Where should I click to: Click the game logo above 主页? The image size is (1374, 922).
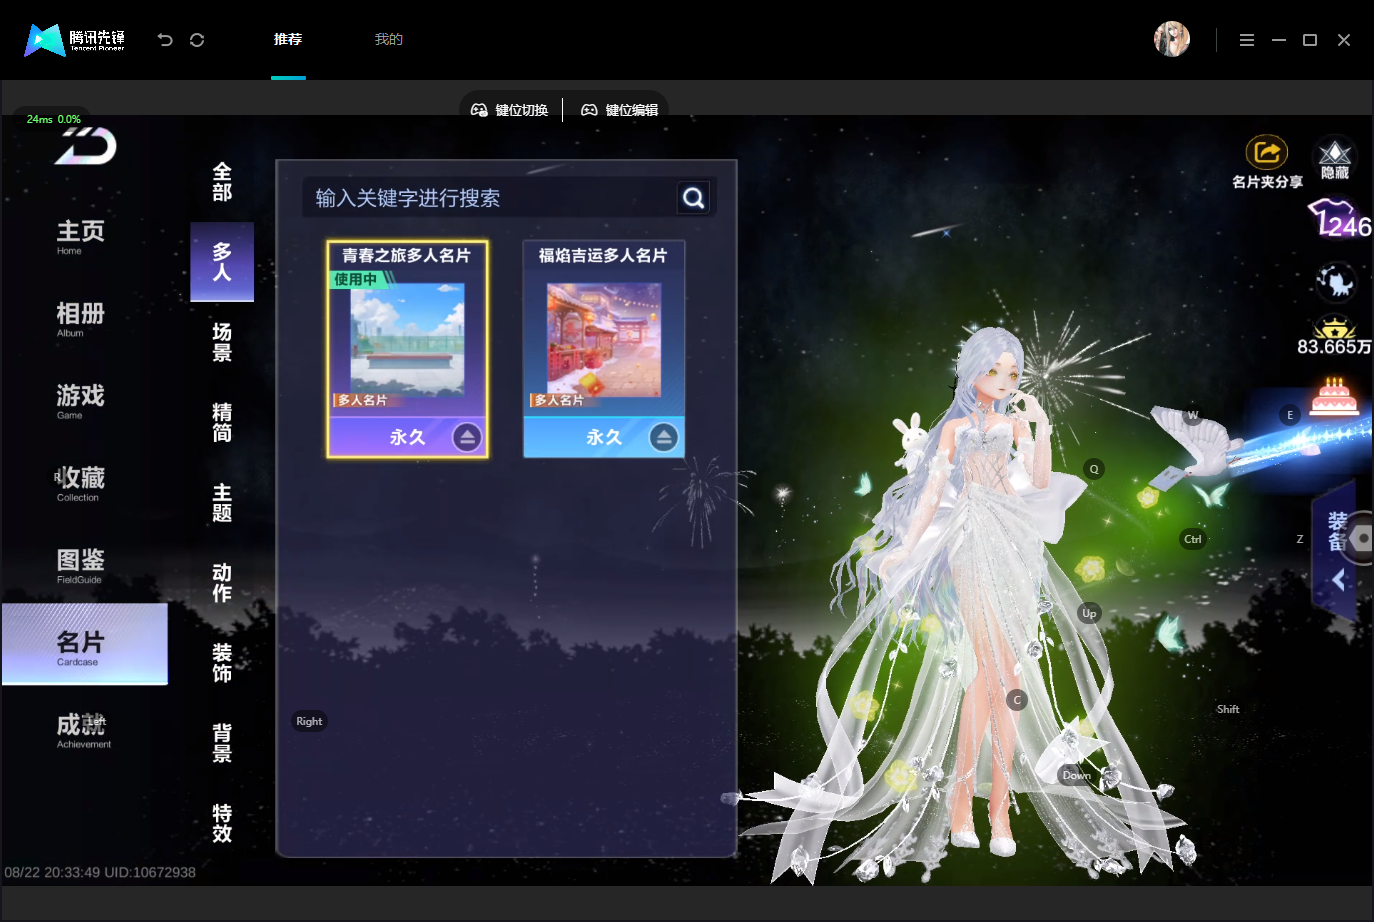[86, 146]
